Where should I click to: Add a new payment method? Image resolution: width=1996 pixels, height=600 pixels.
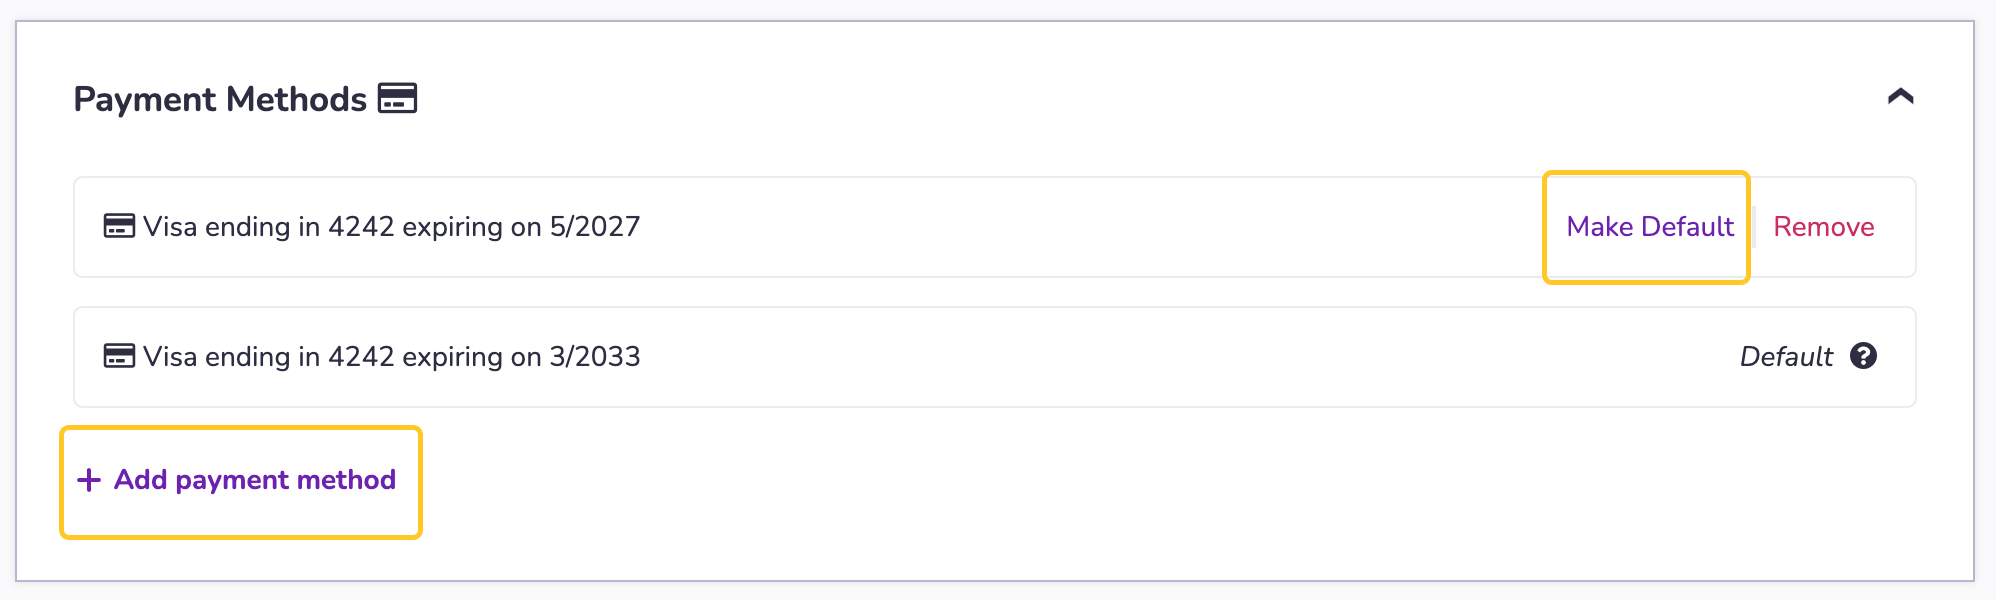(241, 481)
